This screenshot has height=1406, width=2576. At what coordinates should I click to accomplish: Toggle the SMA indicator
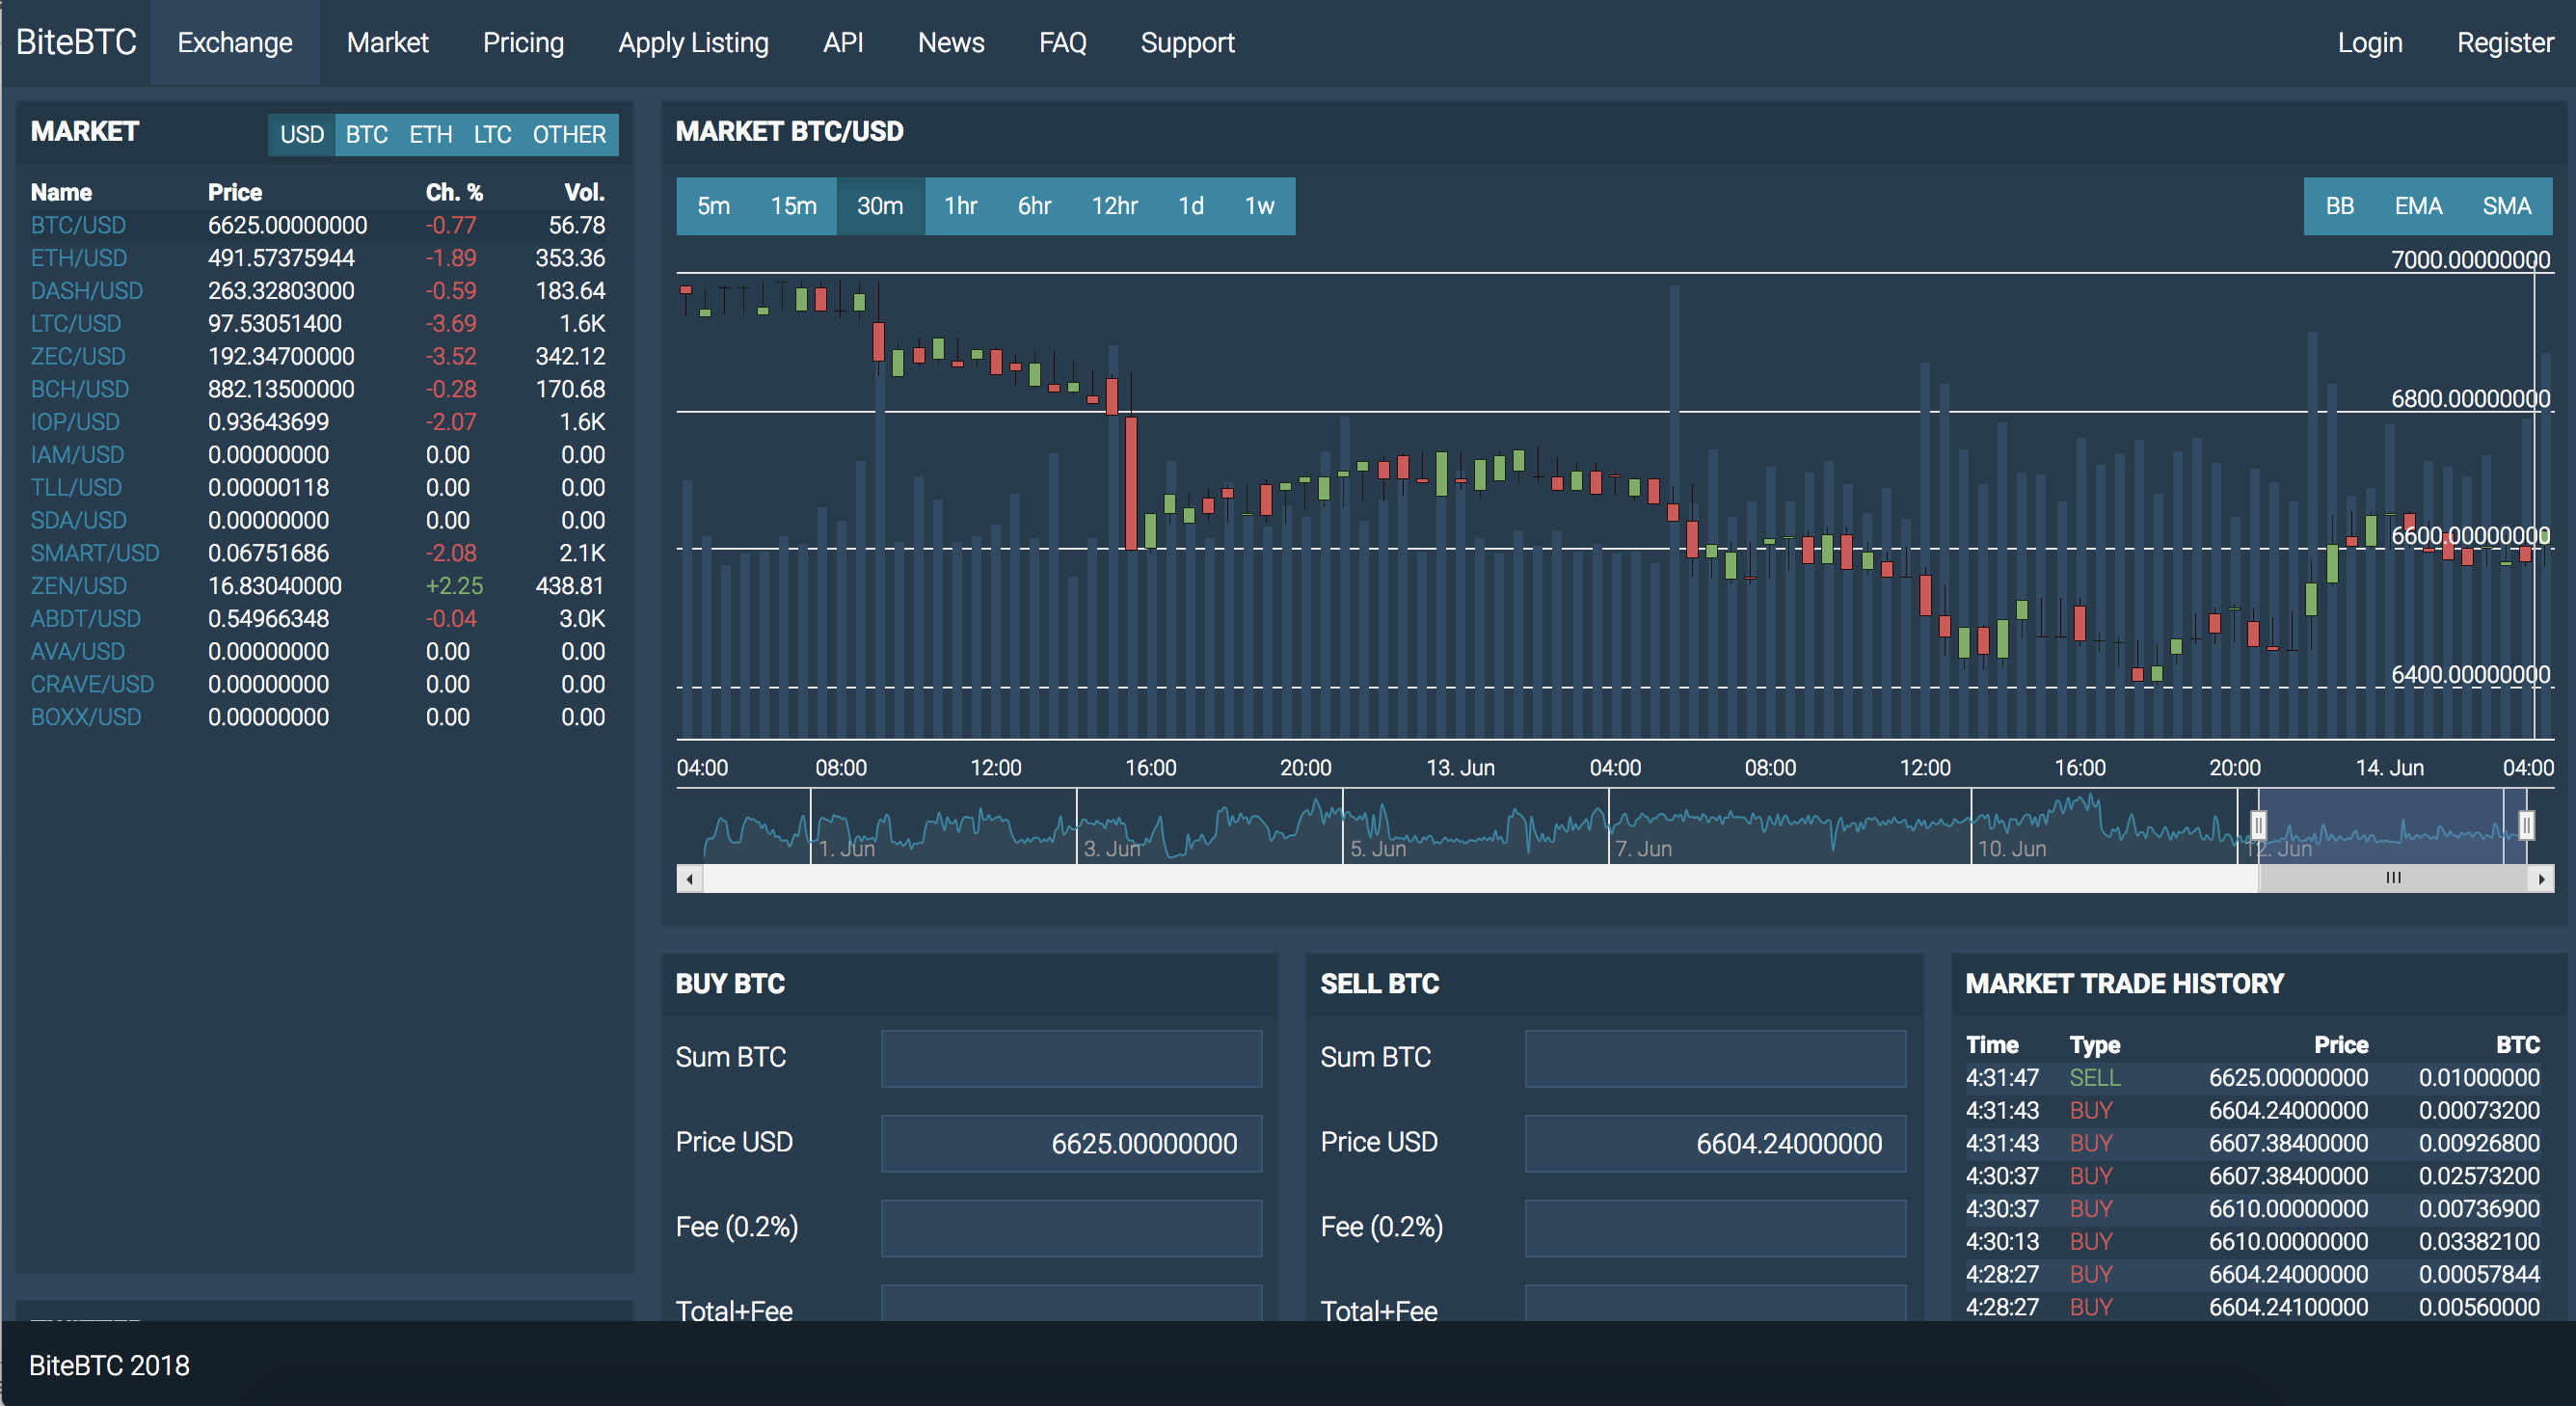click(x=2506, y=206)
